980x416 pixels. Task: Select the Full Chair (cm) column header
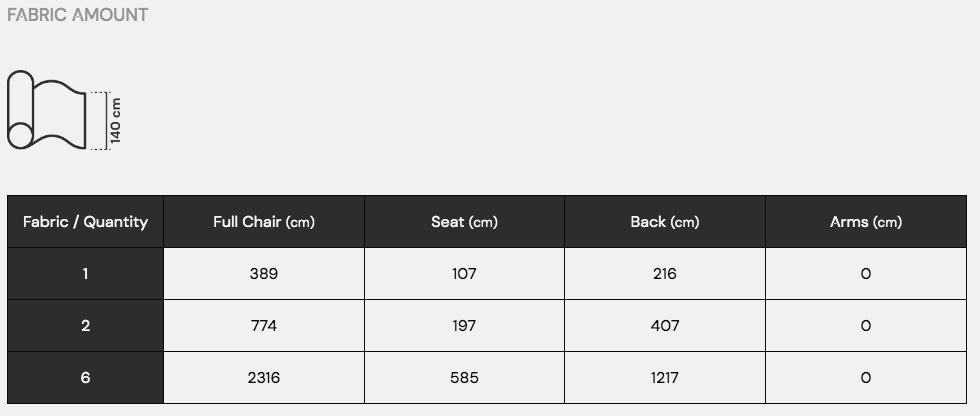[264, 222]
